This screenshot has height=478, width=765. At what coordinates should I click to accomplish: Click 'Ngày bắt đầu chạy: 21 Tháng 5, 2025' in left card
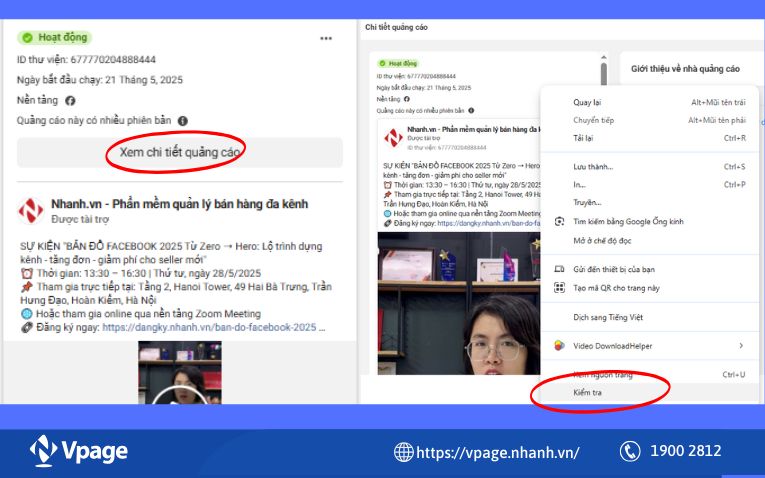100,80
